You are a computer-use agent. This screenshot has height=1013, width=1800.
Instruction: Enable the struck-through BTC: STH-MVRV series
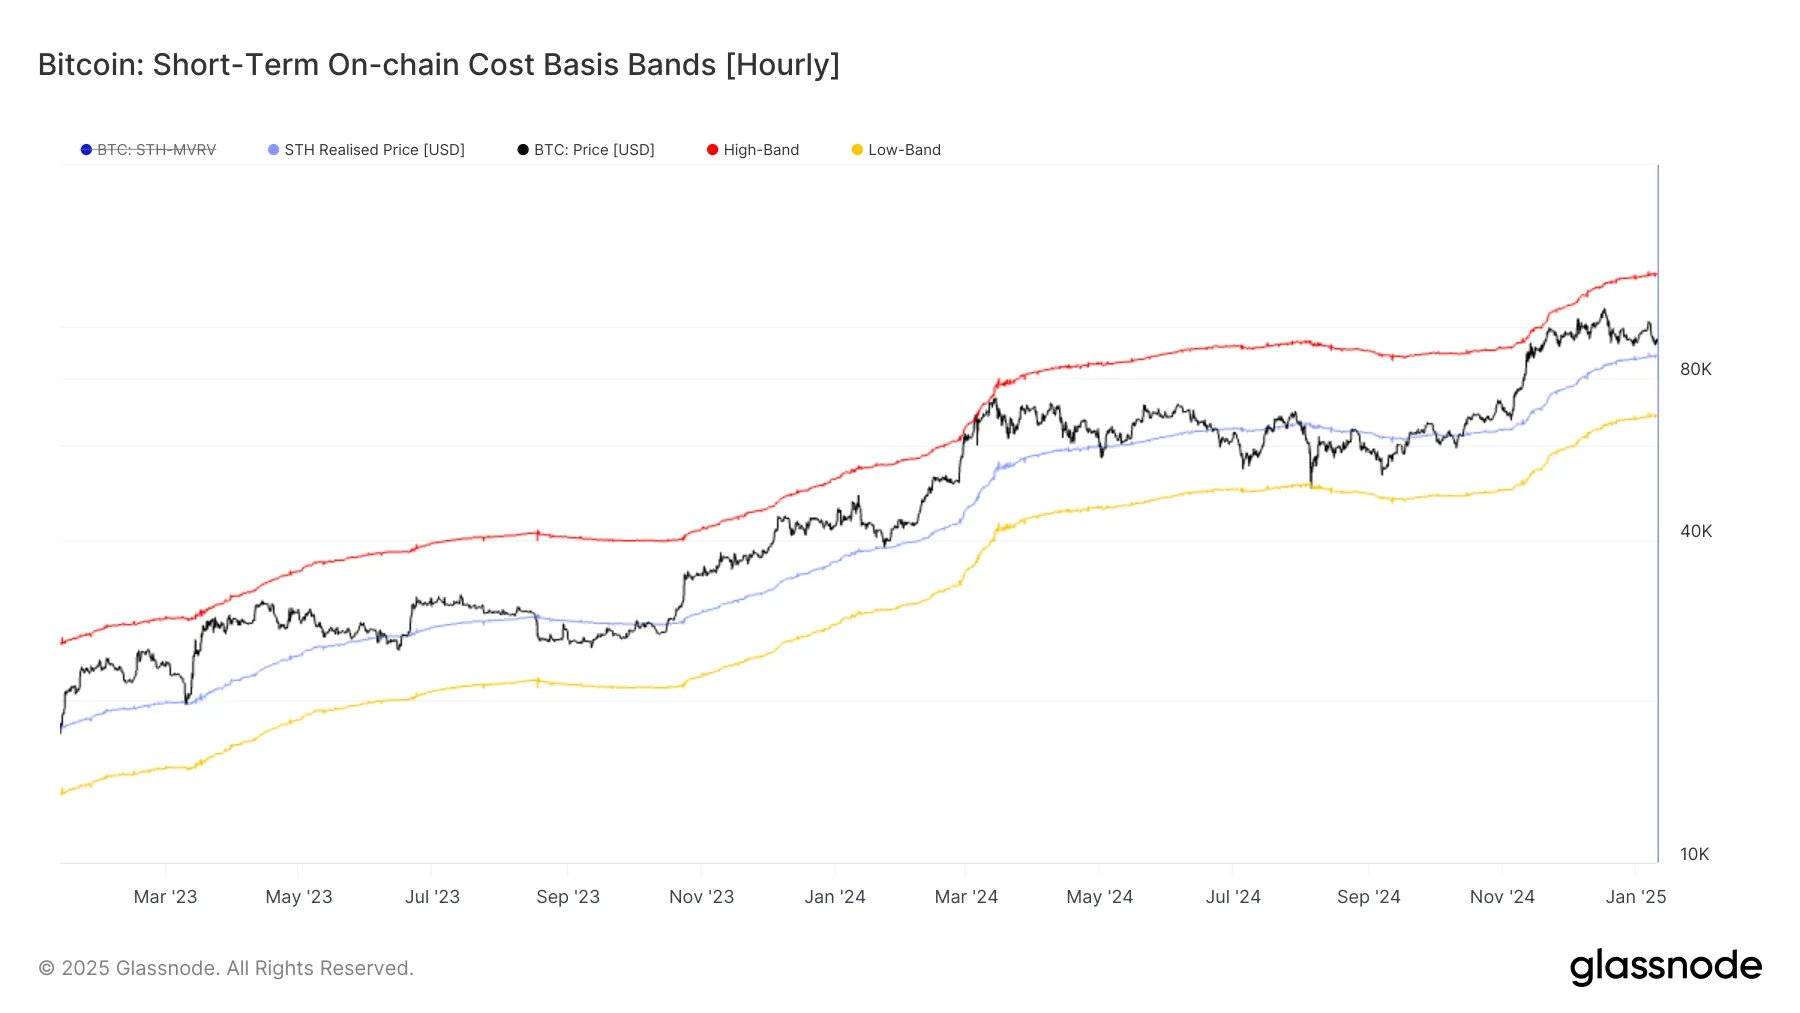click(156, 150)
